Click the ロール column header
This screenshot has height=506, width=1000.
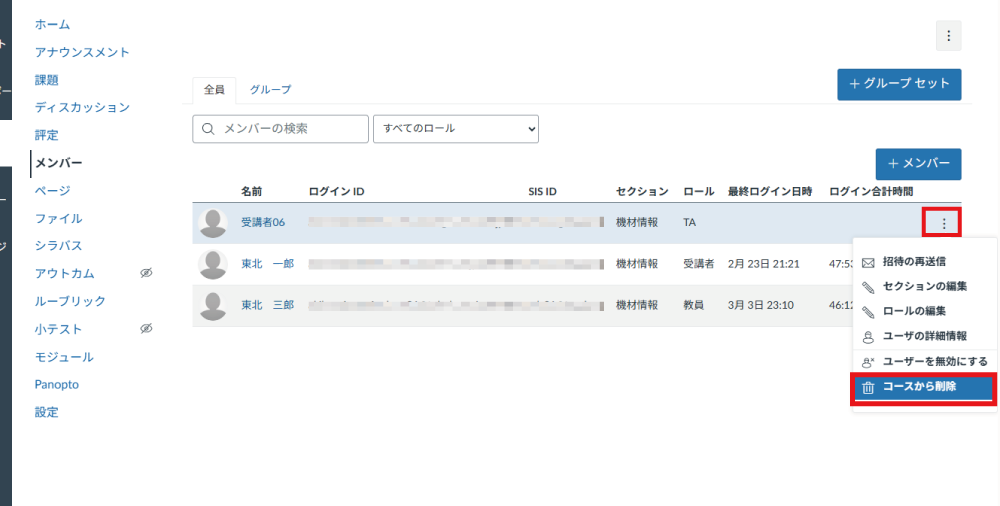(x=699, y=191)
